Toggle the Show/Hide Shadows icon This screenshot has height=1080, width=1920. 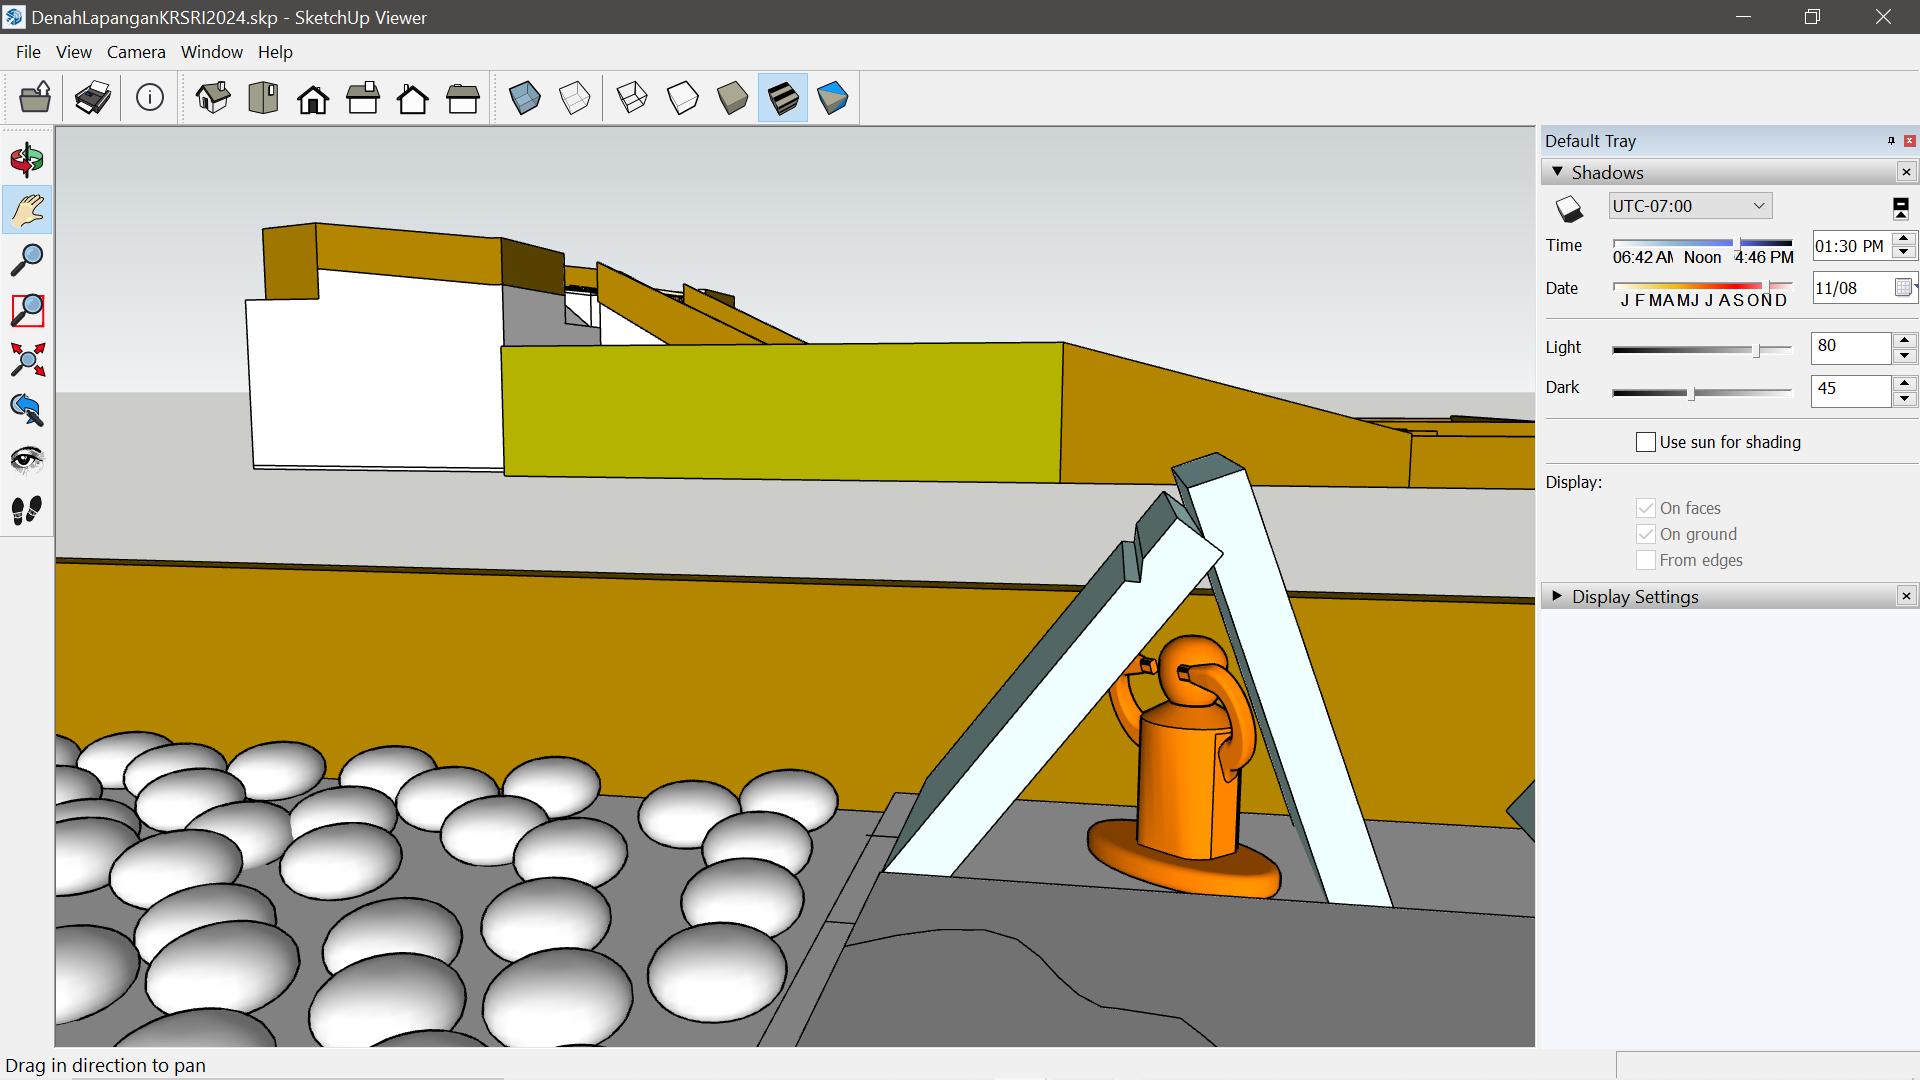pos(1569,209)
